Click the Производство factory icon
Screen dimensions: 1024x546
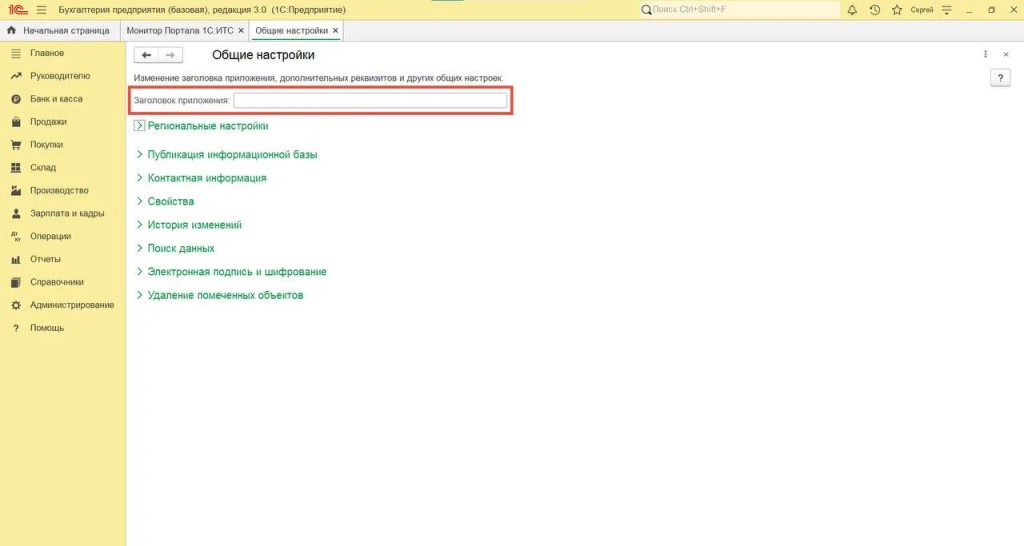point(16,190)
